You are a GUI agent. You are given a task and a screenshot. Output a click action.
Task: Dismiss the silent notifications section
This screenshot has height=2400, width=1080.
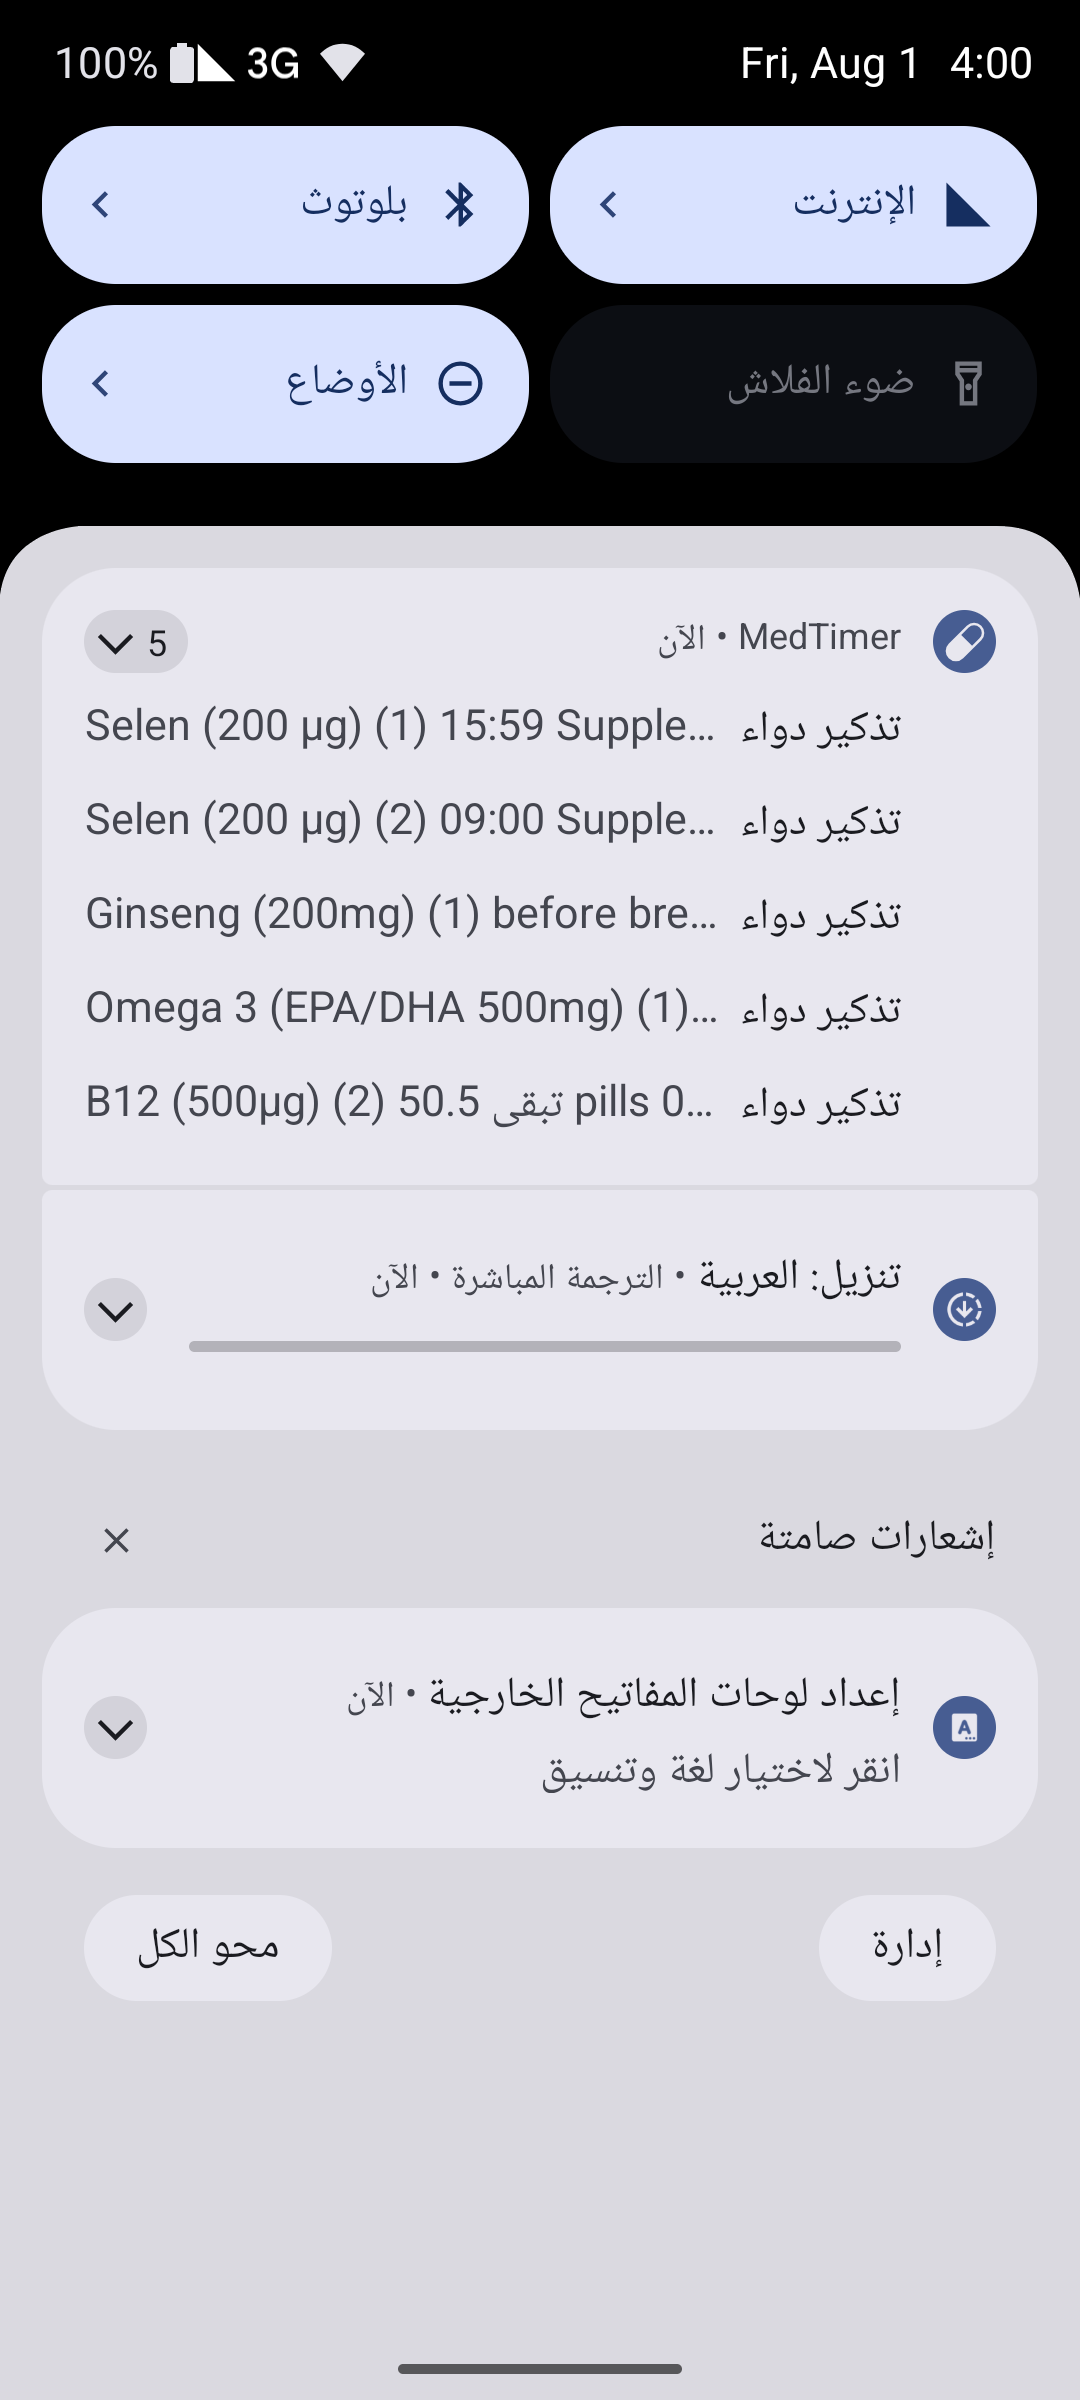116,1540
